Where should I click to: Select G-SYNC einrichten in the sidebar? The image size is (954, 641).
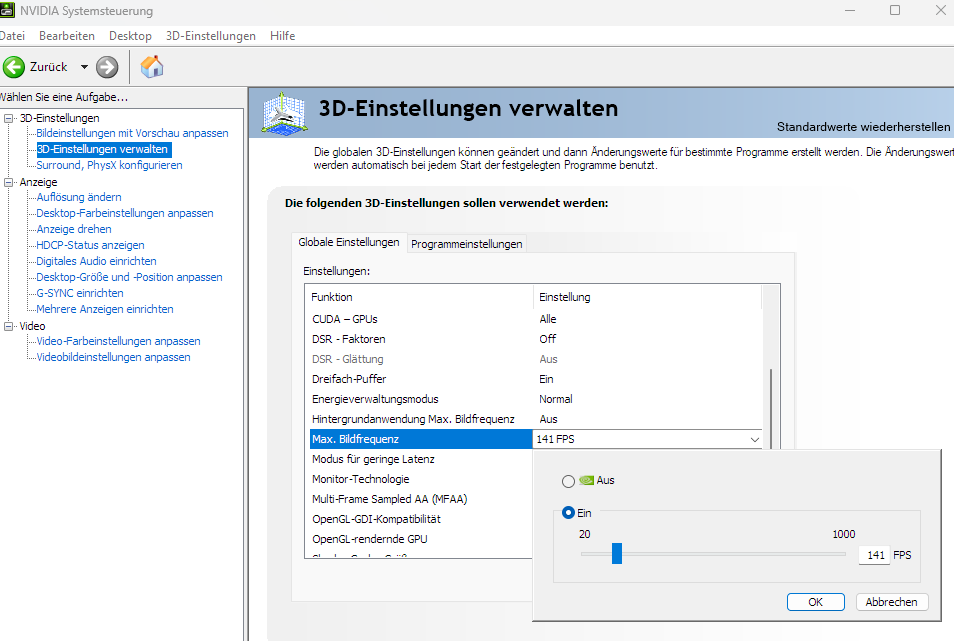pyautogui.click(x=79, y=293)
